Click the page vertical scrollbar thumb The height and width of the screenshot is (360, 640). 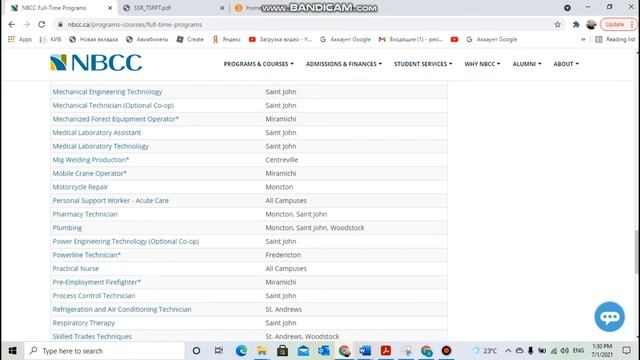636,252
